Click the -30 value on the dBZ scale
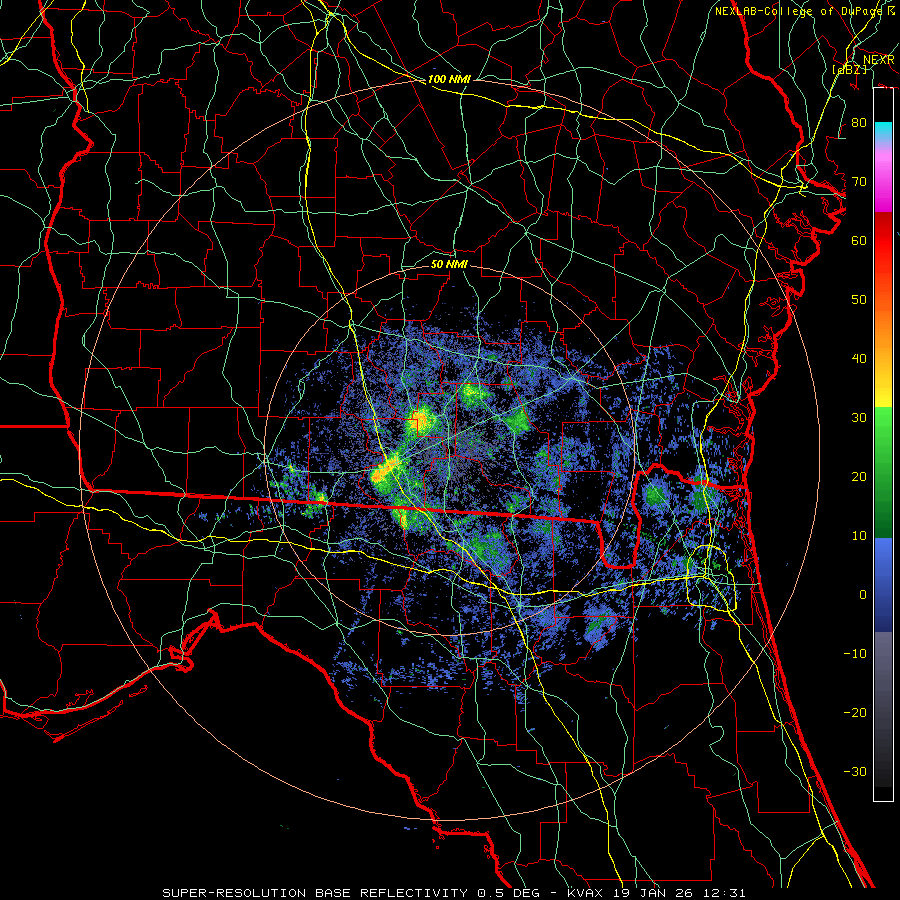The image size is (900, 900). point(855,771)
